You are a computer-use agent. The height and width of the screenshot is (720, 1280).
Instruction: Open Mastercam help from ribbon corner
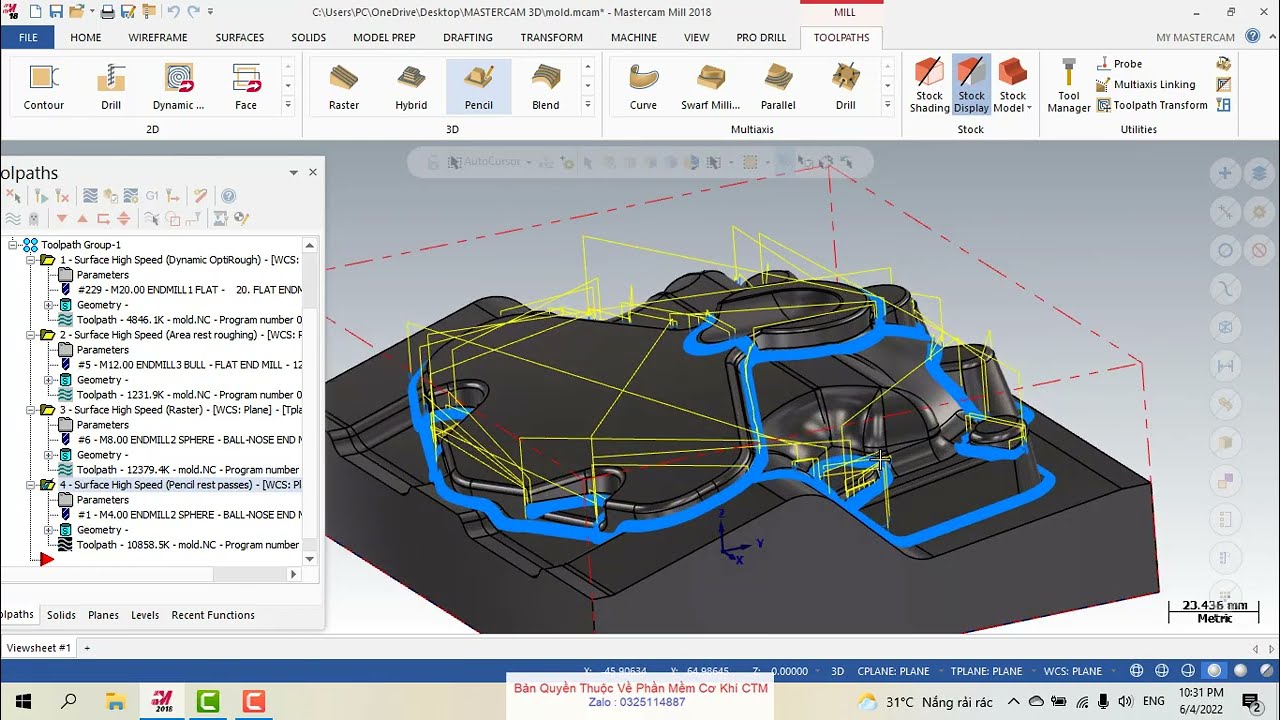pyautogui.click(x=1253, y=37)
